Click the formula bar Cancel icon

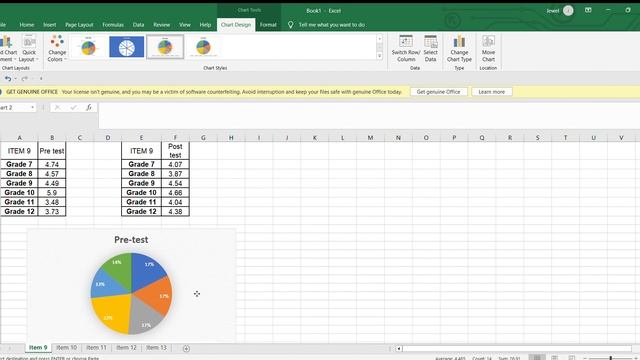coord(57,107)
